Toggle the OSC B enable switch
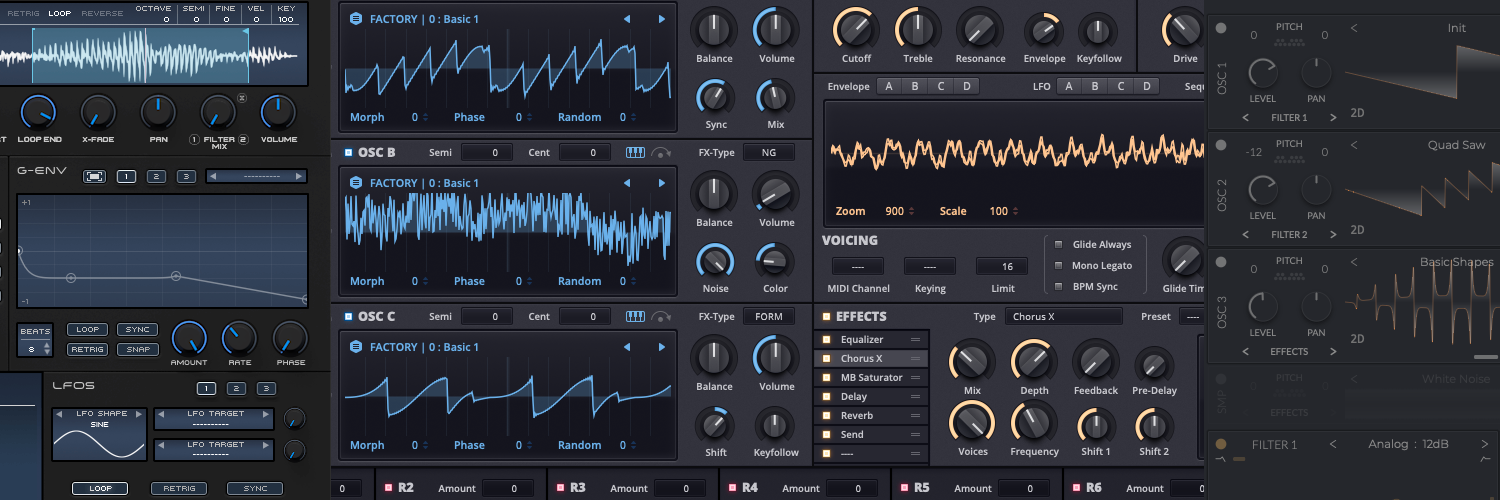Viewport: 1500px width, 500px height. [x=347, y=153]
